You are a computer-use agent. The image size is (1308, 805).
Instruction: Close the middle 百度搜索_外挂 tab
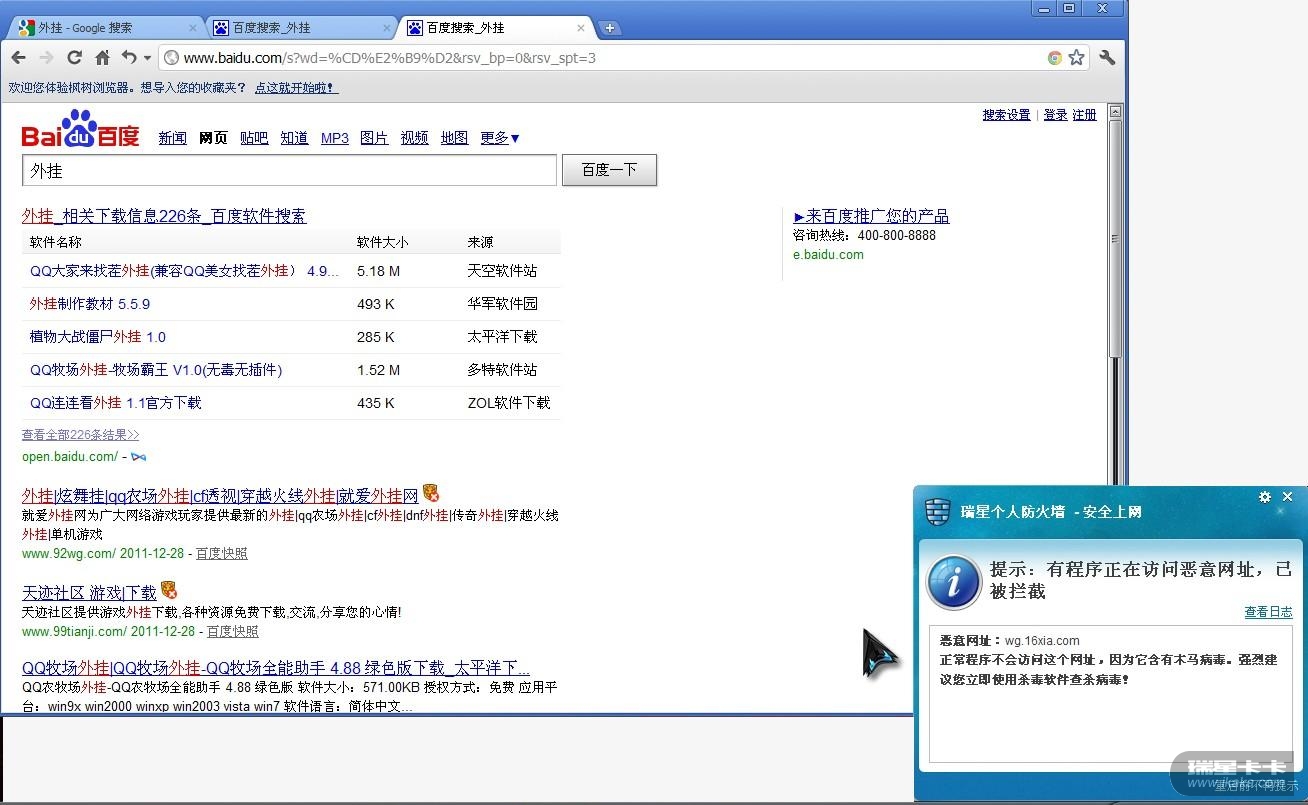click(x=388, y=28)
